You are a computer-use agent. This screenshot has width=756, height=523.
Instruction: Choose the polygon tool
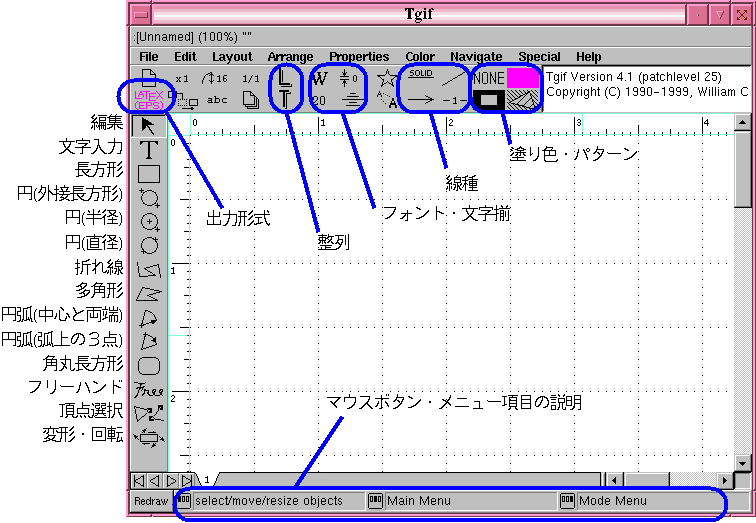(x=149, y=293)
